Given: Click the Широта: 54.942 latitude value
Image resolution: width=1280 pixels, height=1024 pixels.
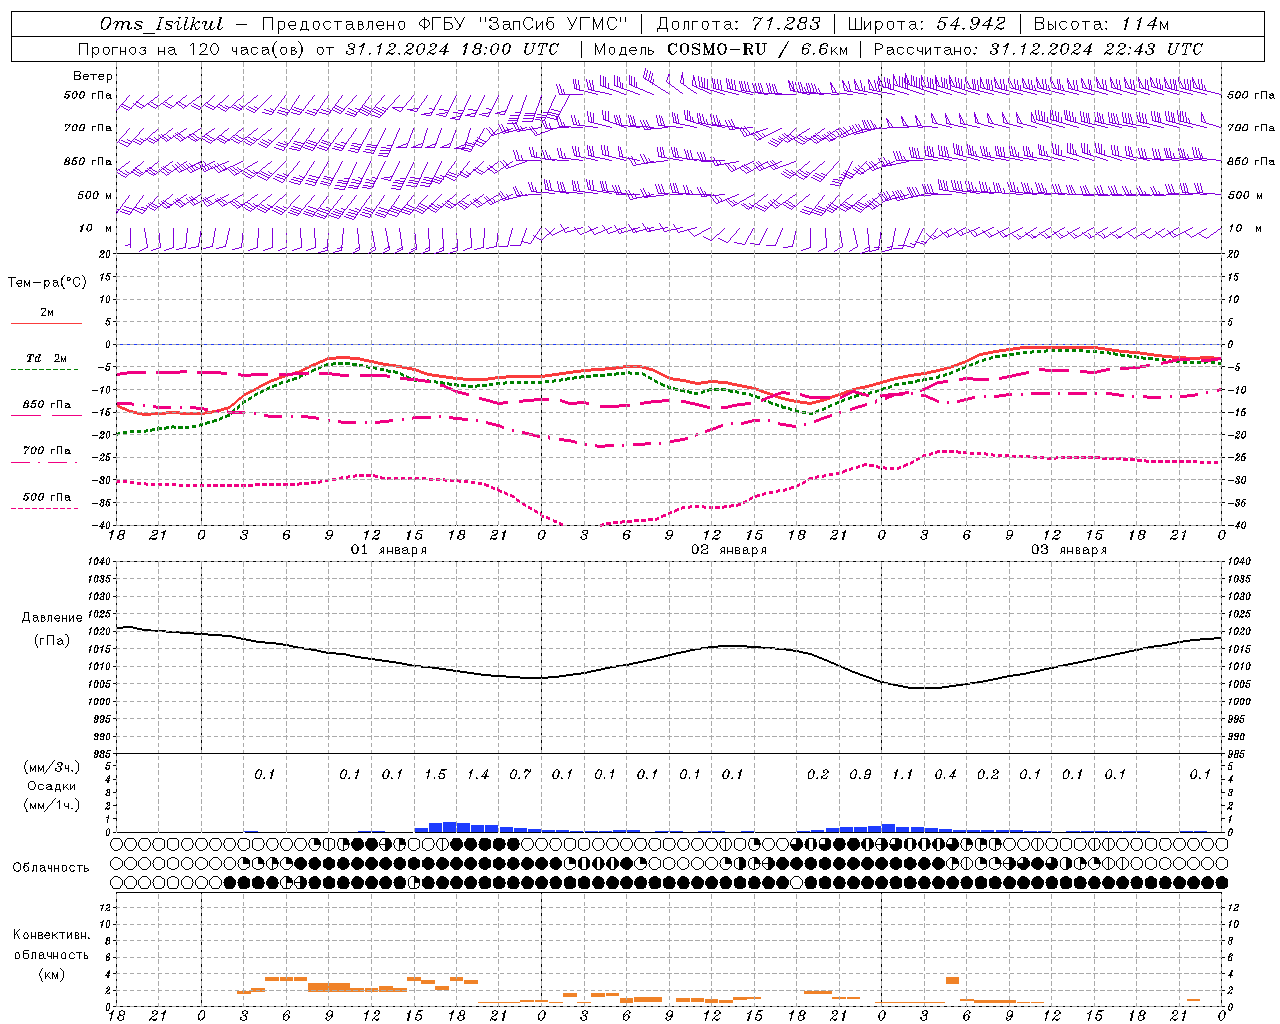Looking at the screenshot, I should [926, 24].
